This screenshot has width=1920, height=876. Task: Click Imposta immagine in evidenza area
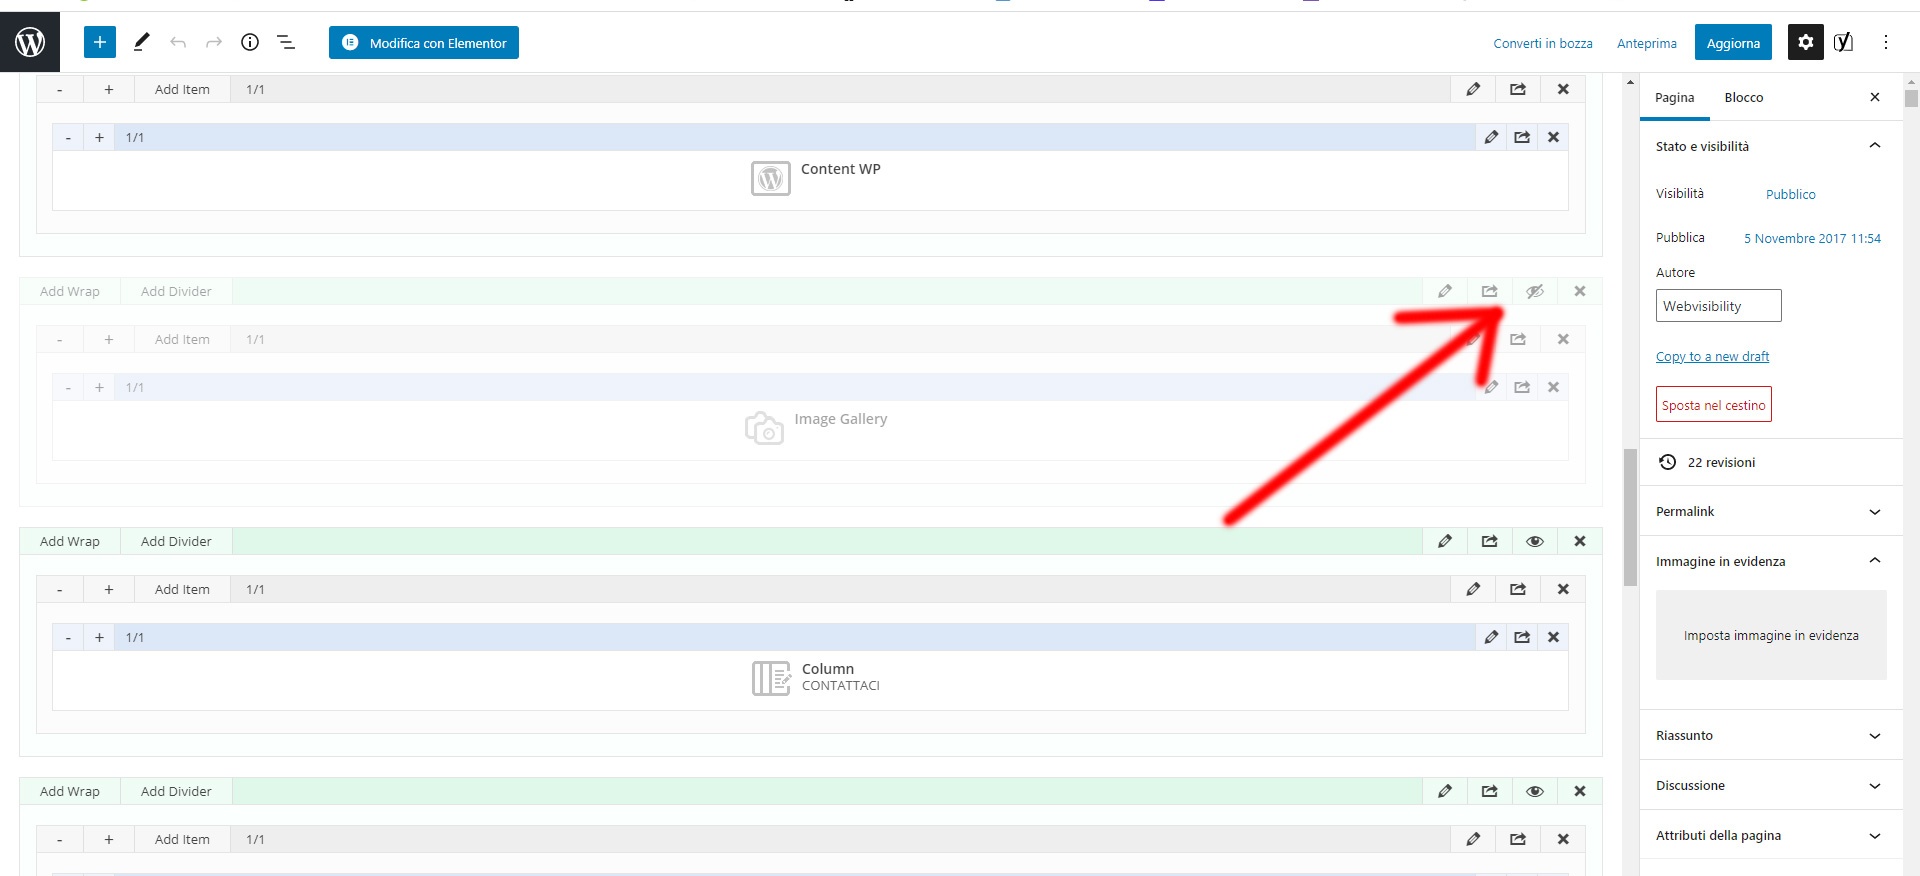(1771, 635)
